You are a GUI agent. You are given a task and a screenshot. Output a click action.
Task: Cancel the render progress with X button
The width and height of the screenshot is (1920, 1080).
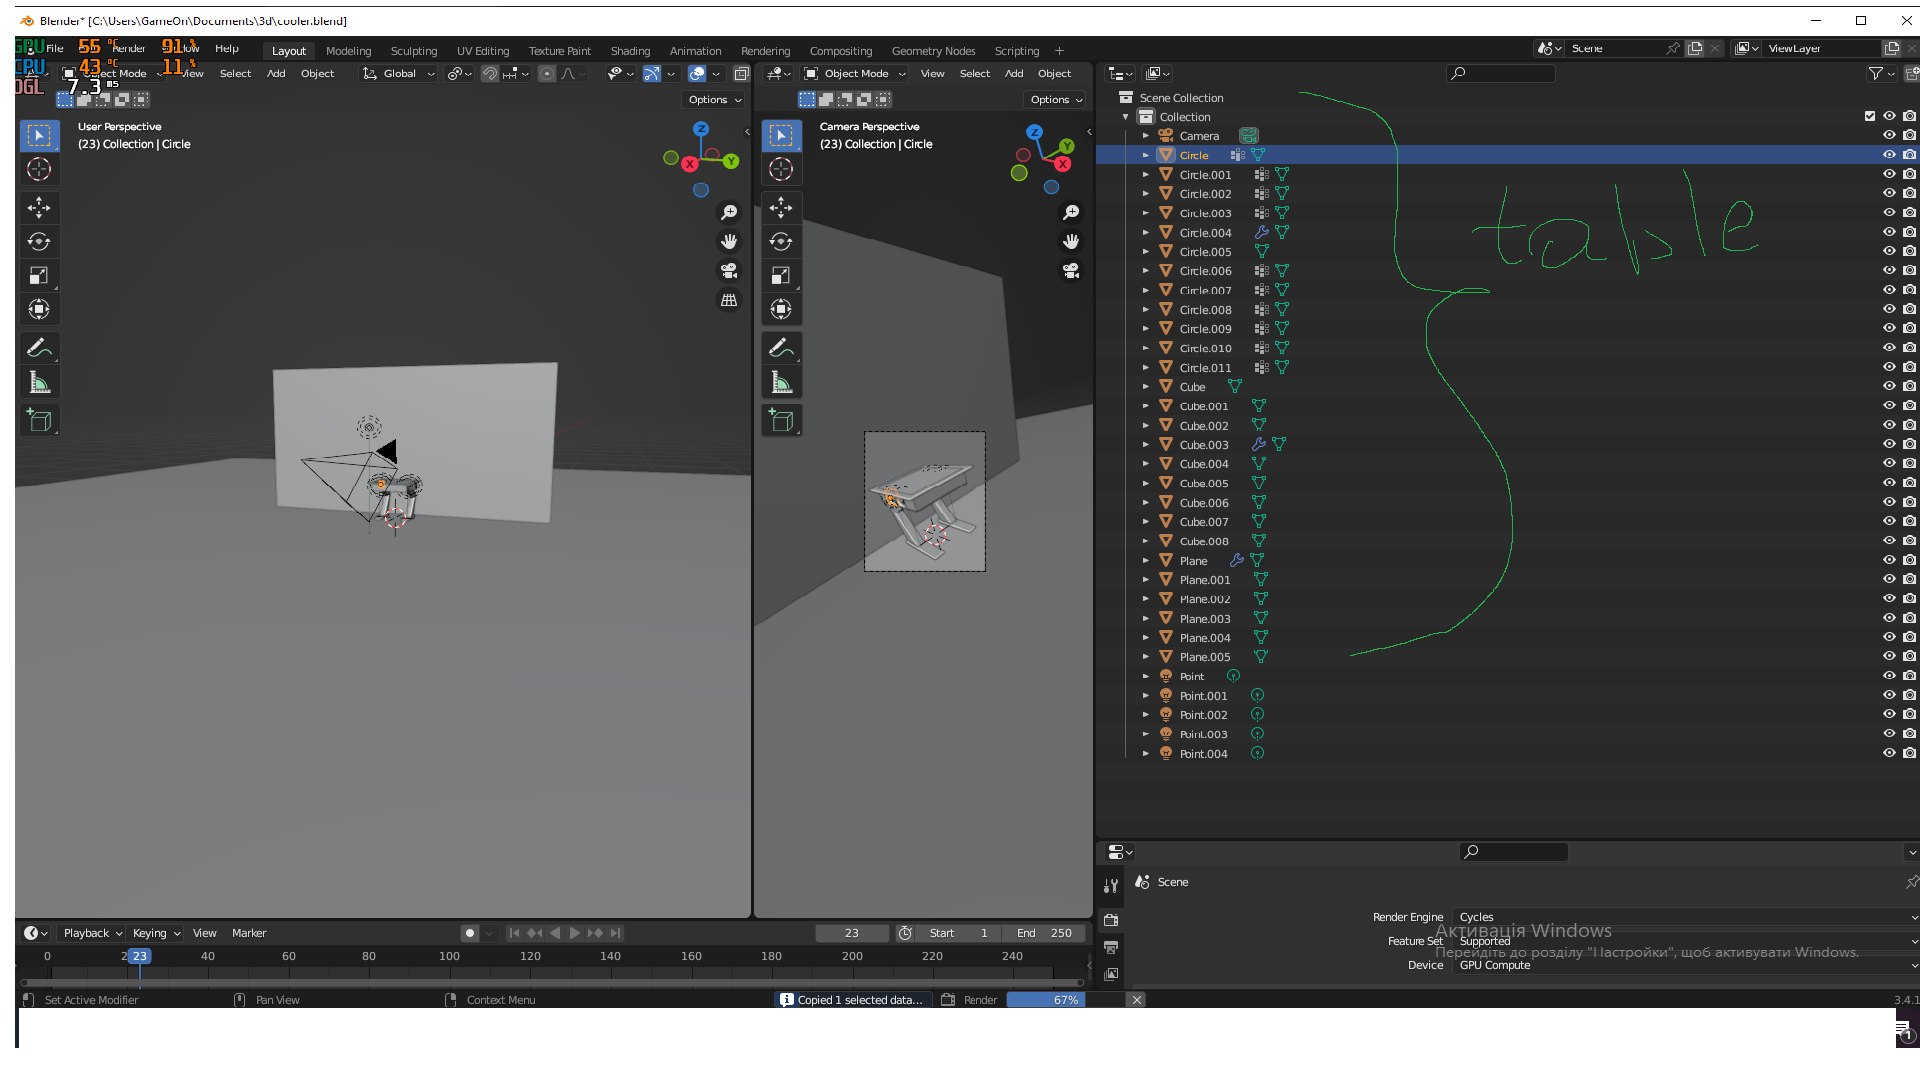(1137, 1000)
